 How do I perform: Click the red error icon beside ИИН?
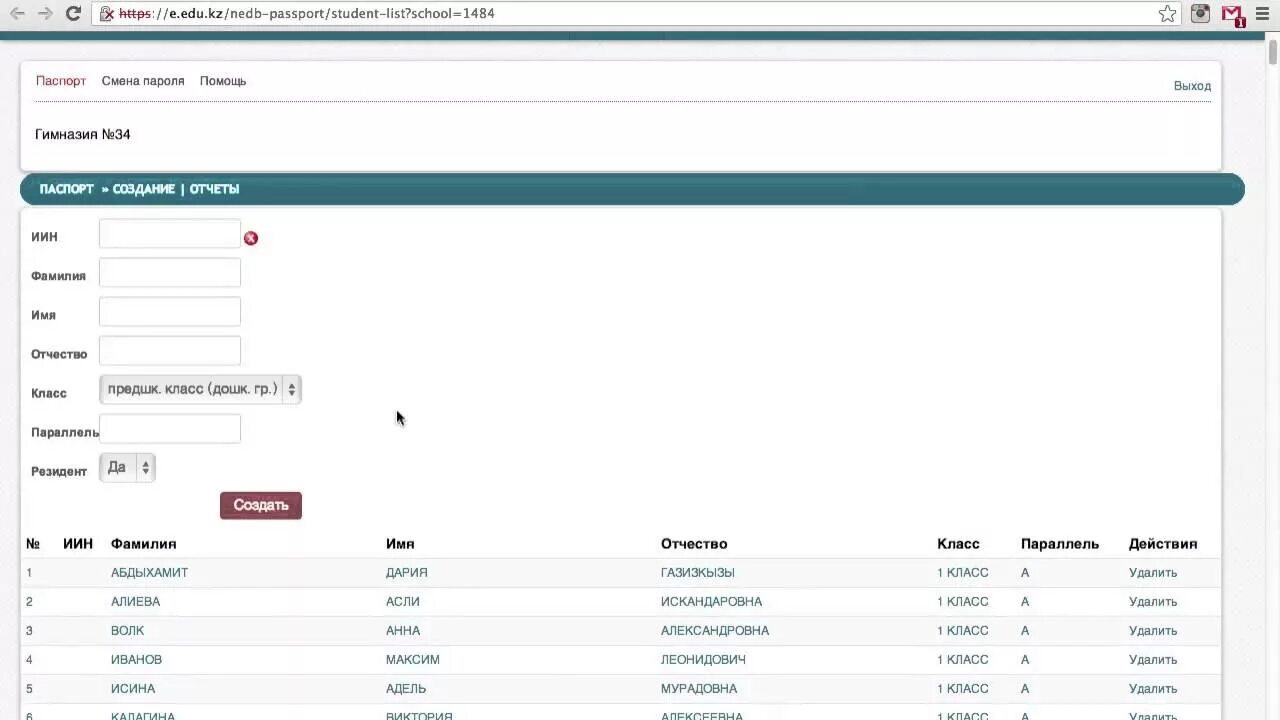coord(251,238)
